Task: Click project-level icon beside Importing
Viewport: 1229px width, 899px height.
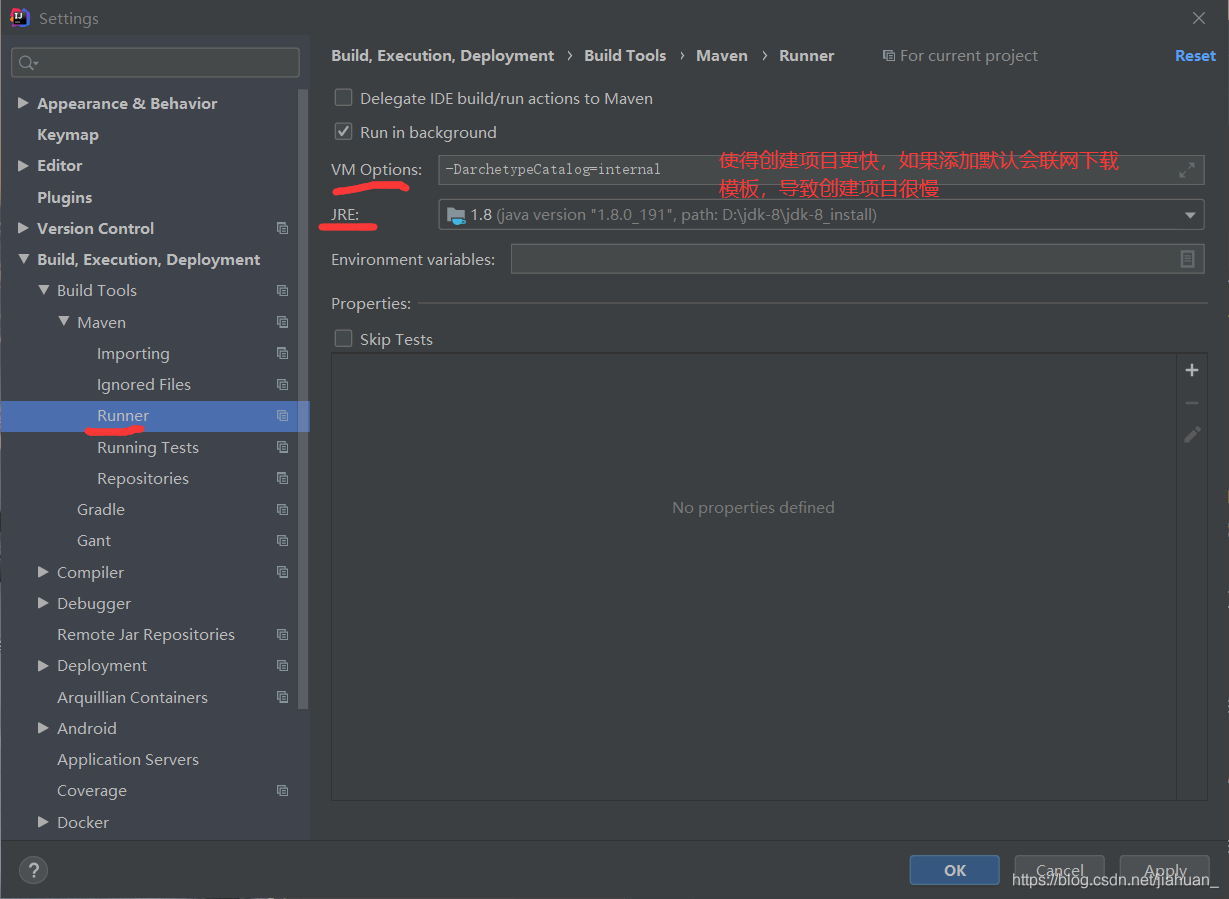Action: (283, 353)
